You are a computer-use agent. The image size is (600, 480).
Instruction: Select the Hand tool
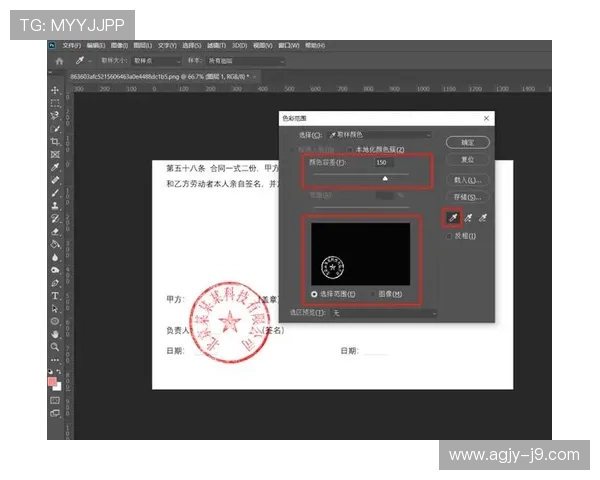(x=55, y=334)
